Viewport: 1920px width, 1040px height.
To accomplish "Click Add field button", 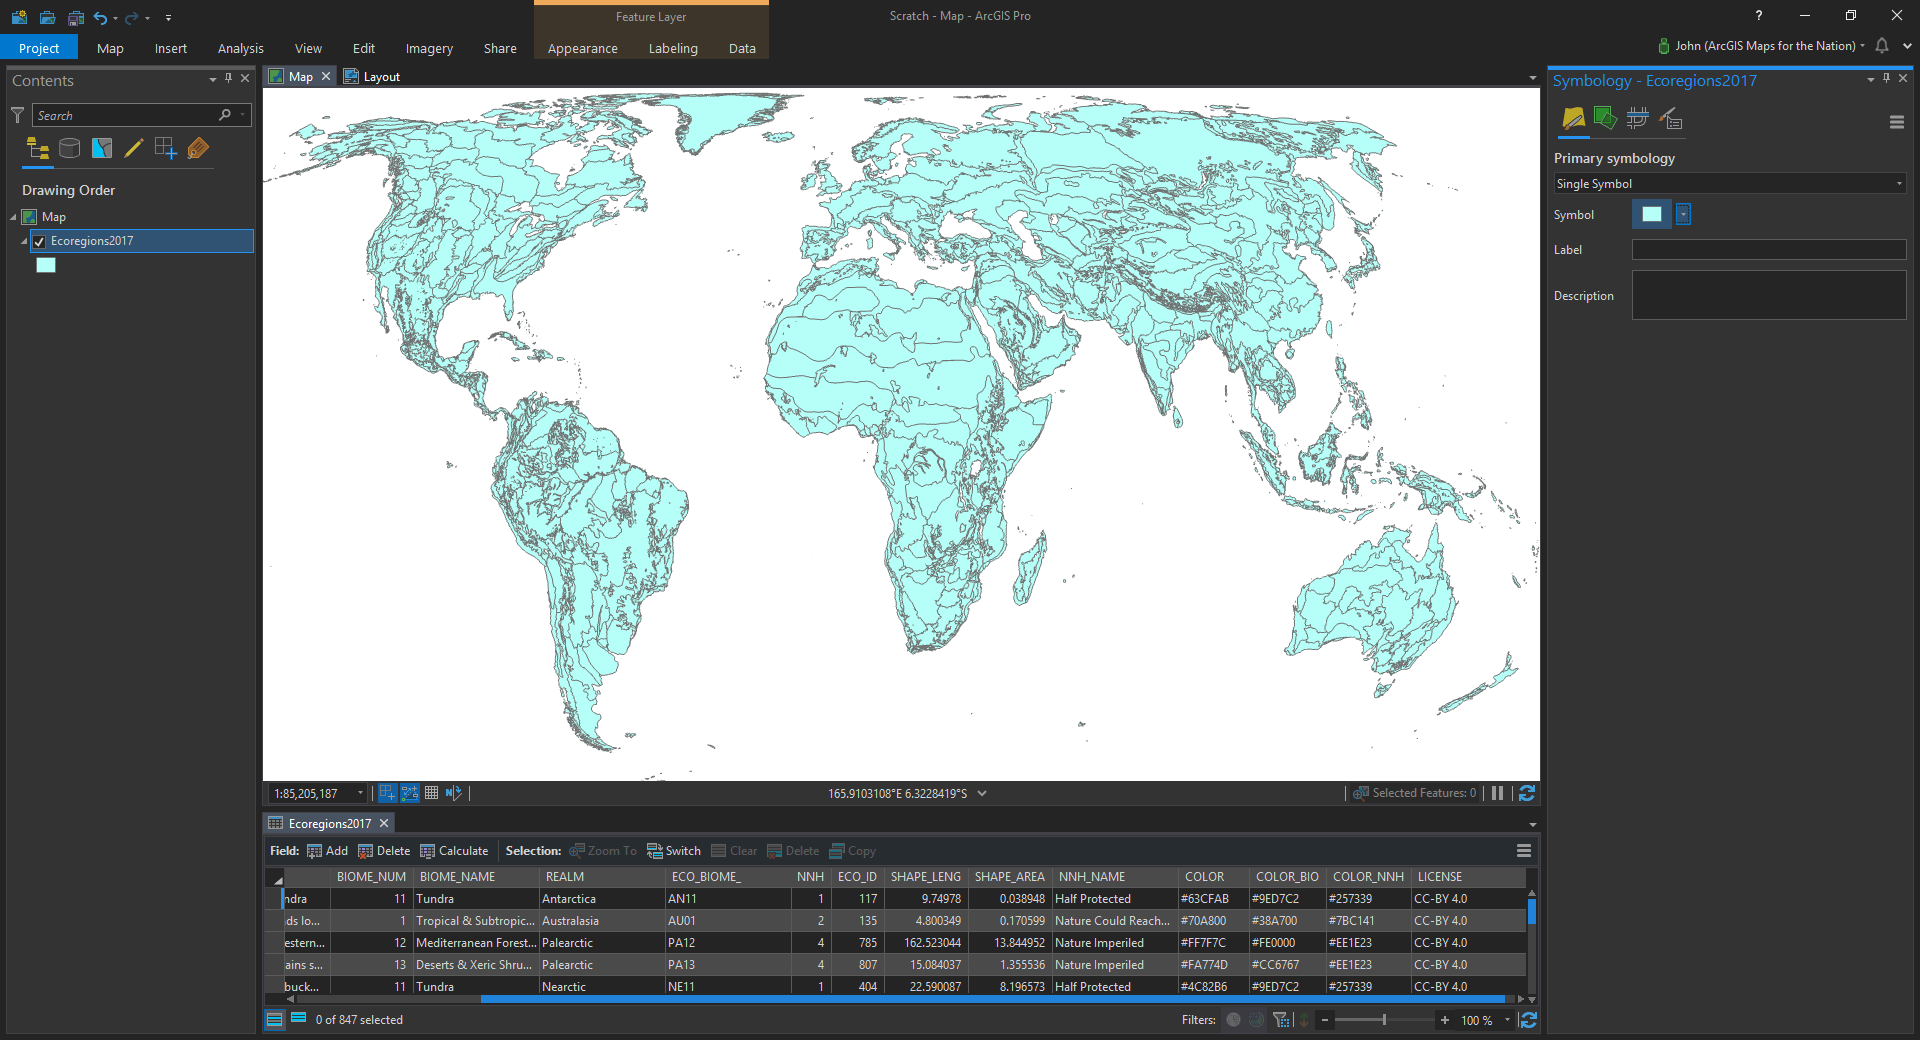I will 327,851.
